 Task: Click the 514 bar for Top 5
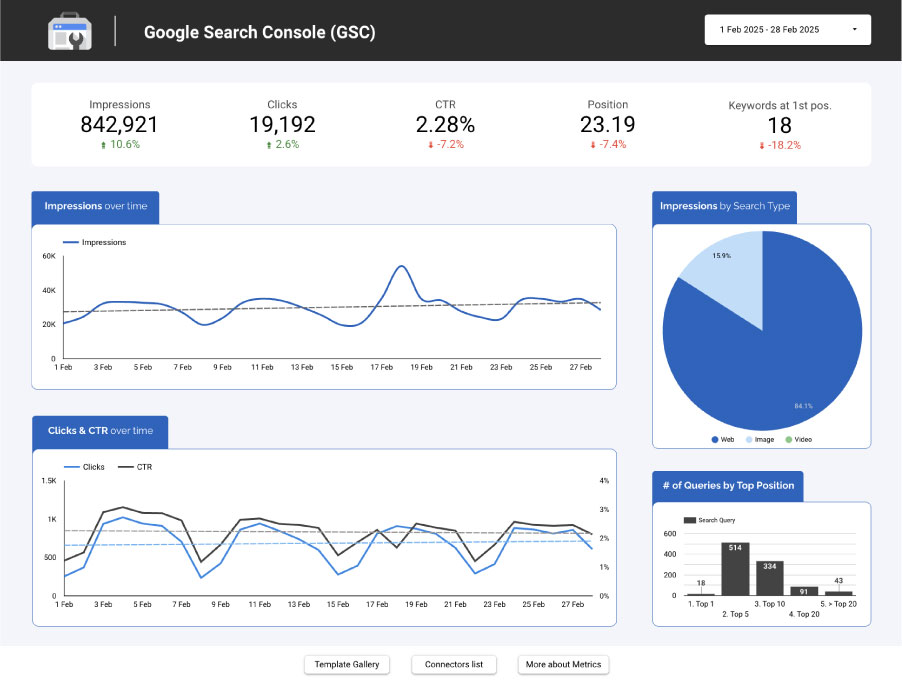735,569
